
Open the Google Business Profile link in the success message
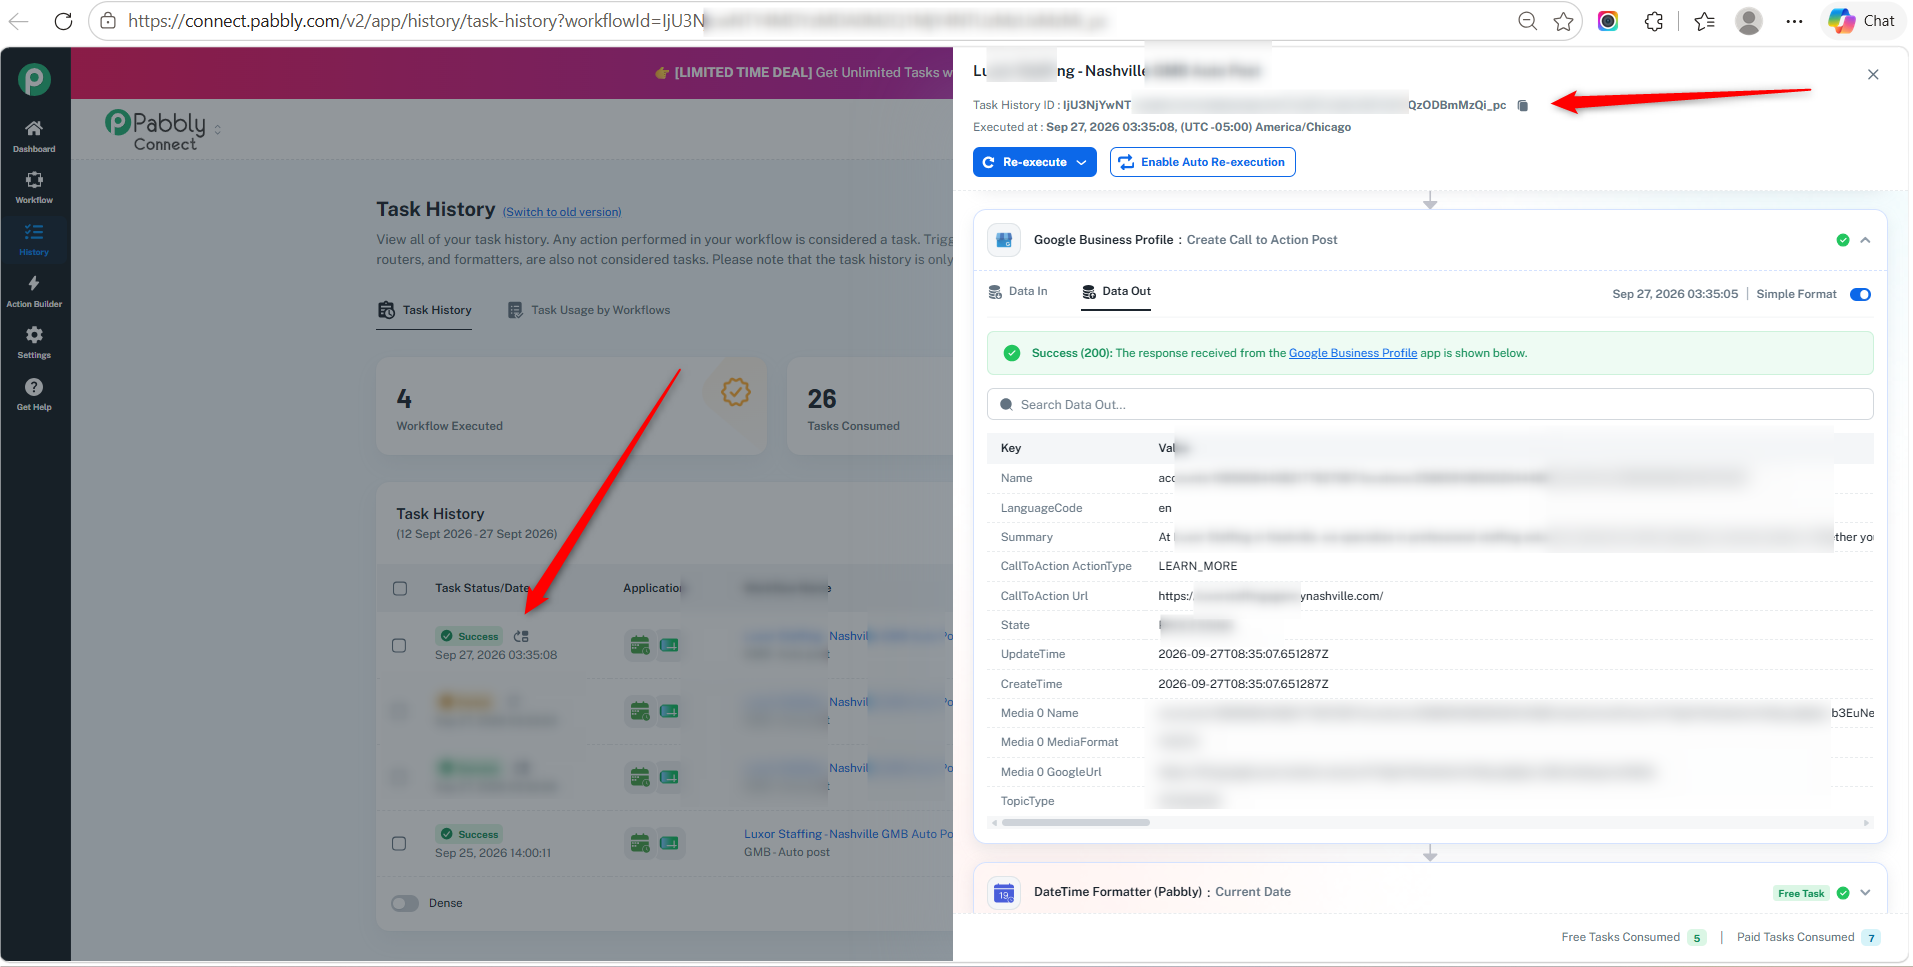[1353, 353]
